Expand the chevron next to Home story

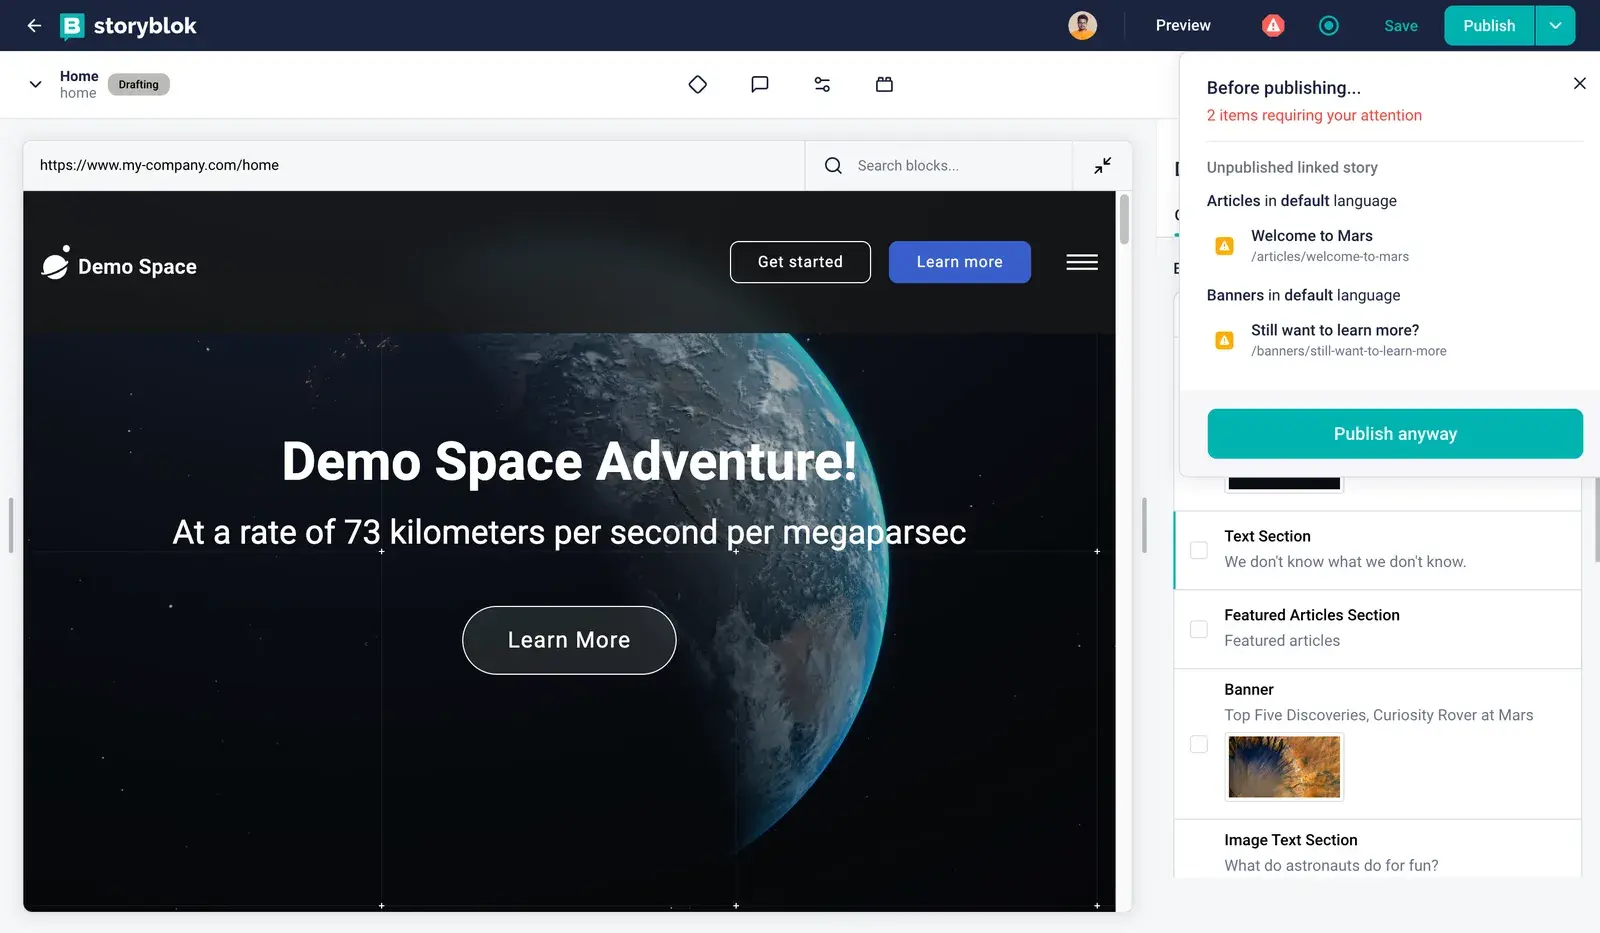click(x=36, y=84)
